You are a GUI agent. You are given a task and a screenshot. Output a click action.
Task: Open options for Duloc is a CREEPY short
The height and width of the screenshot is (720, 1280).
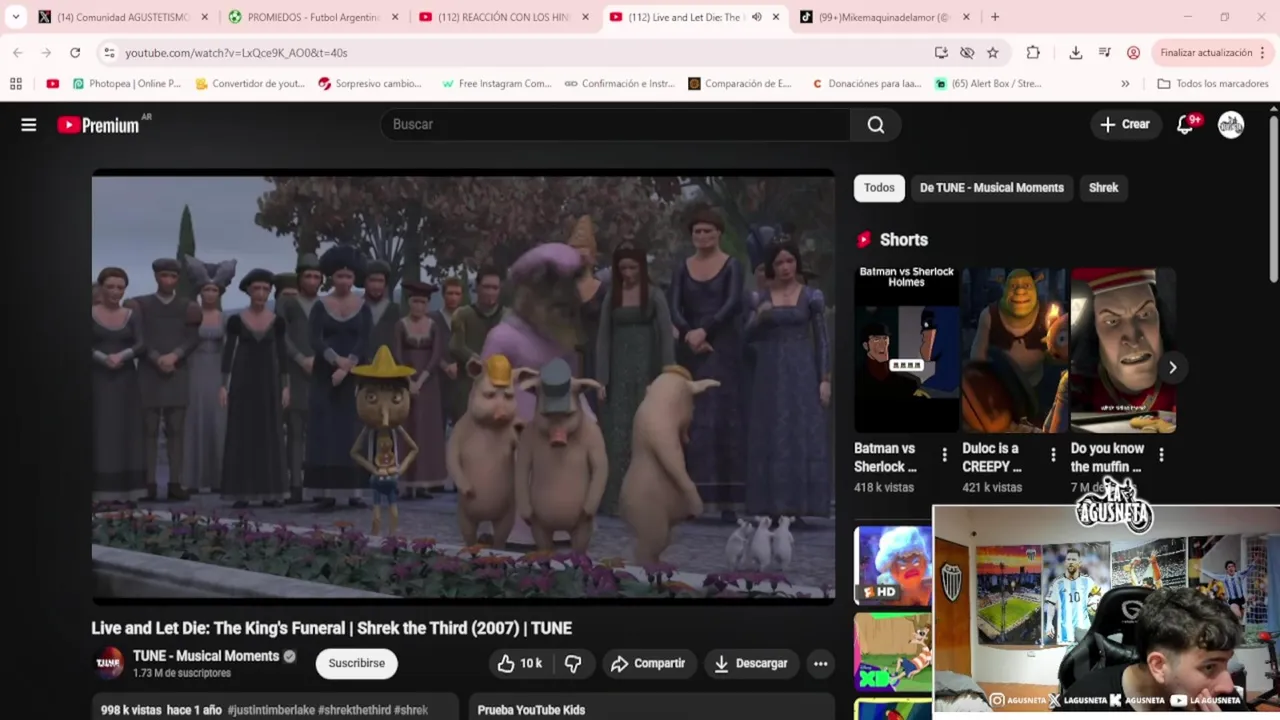click(1053, 455)
